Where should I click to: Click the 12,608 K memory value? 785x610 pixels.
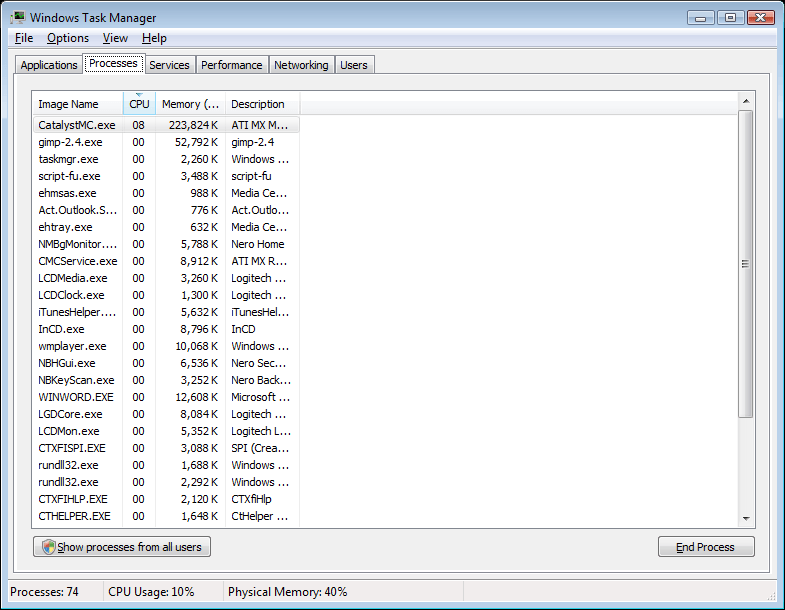(196, 398)
